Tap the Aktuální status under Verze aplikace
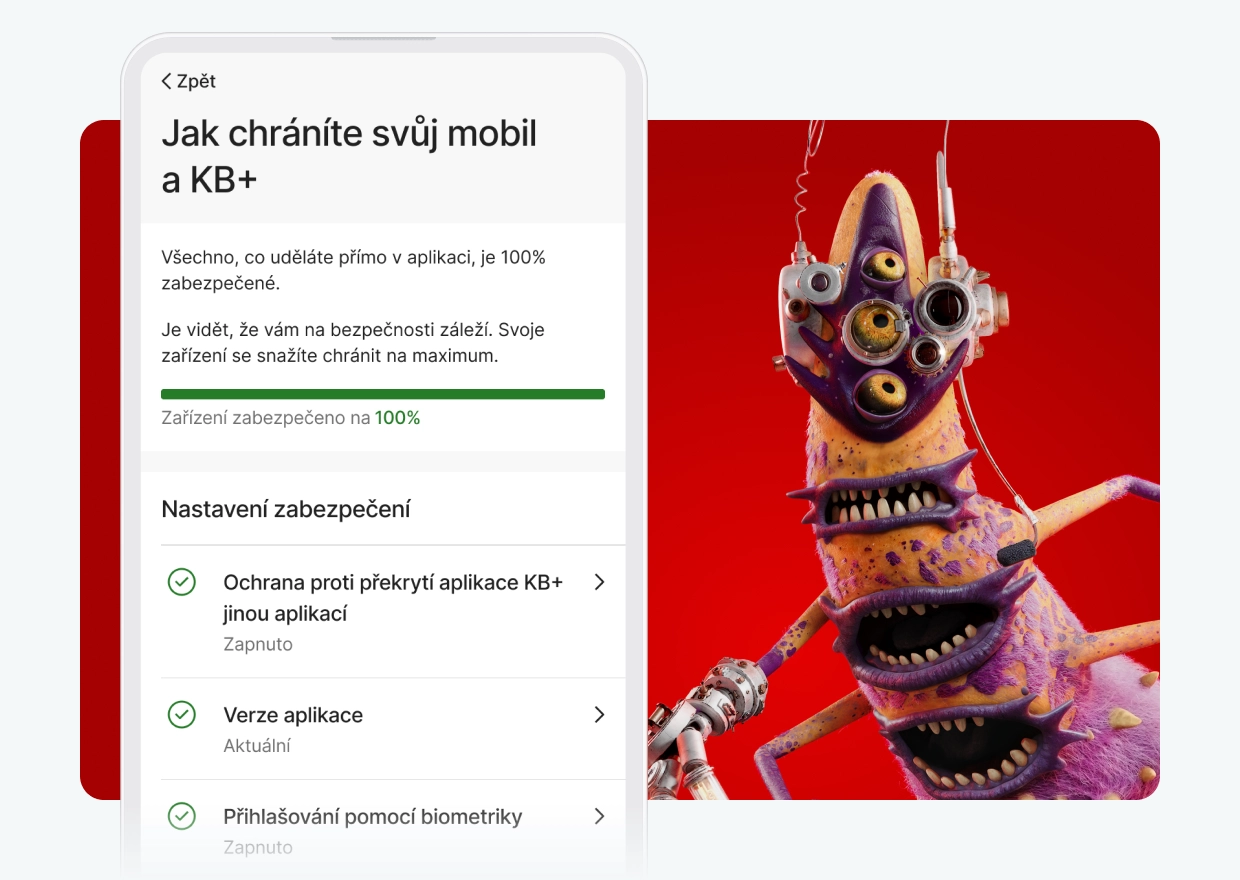 point(257,745)
